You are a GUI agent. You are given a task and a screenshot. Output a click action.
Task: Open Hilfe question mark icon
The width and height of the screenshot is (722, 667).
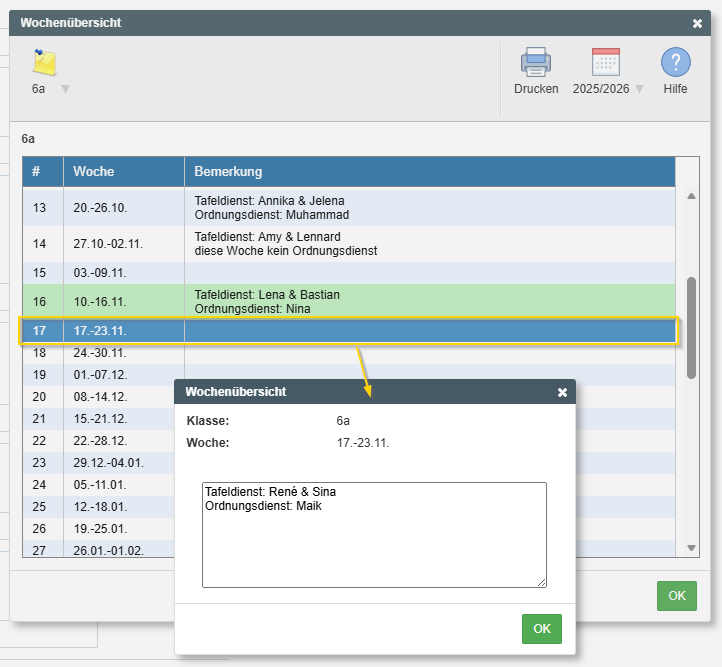[x=675, y=63]
